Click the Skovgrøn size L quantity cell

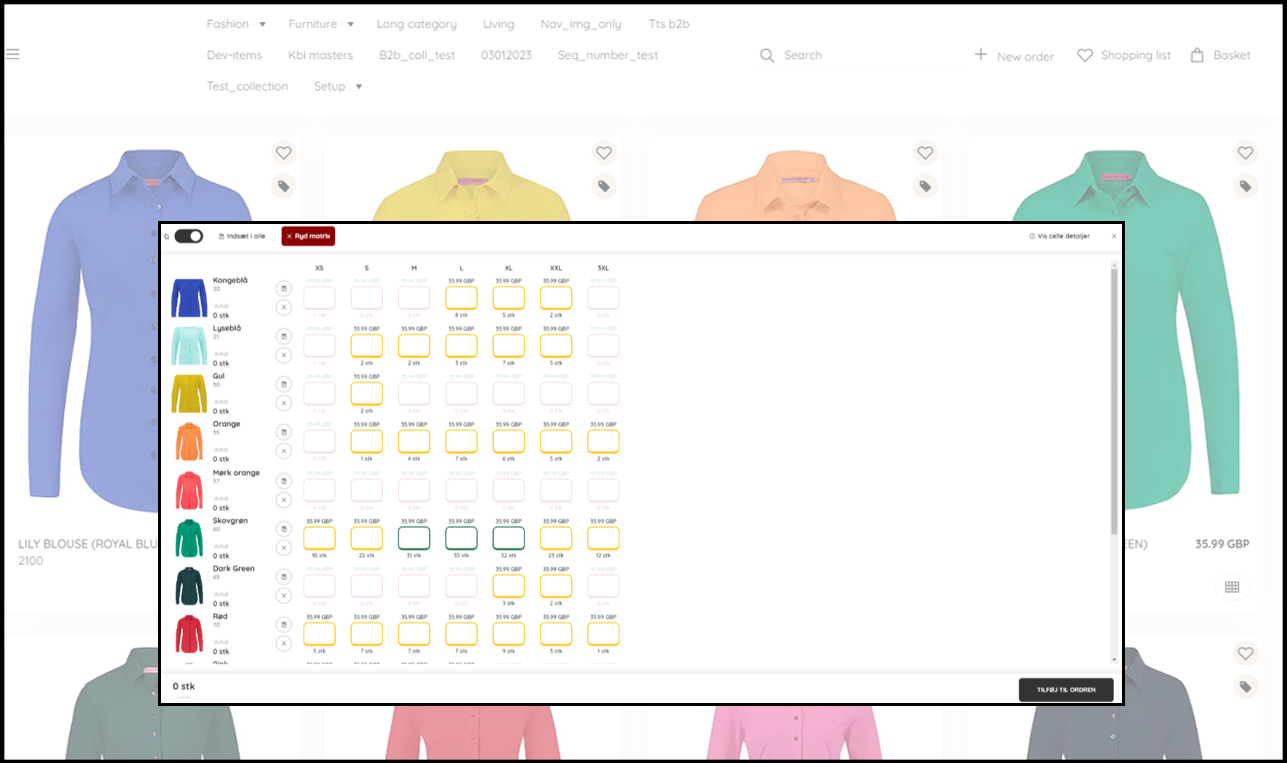(x=461, y=538)
